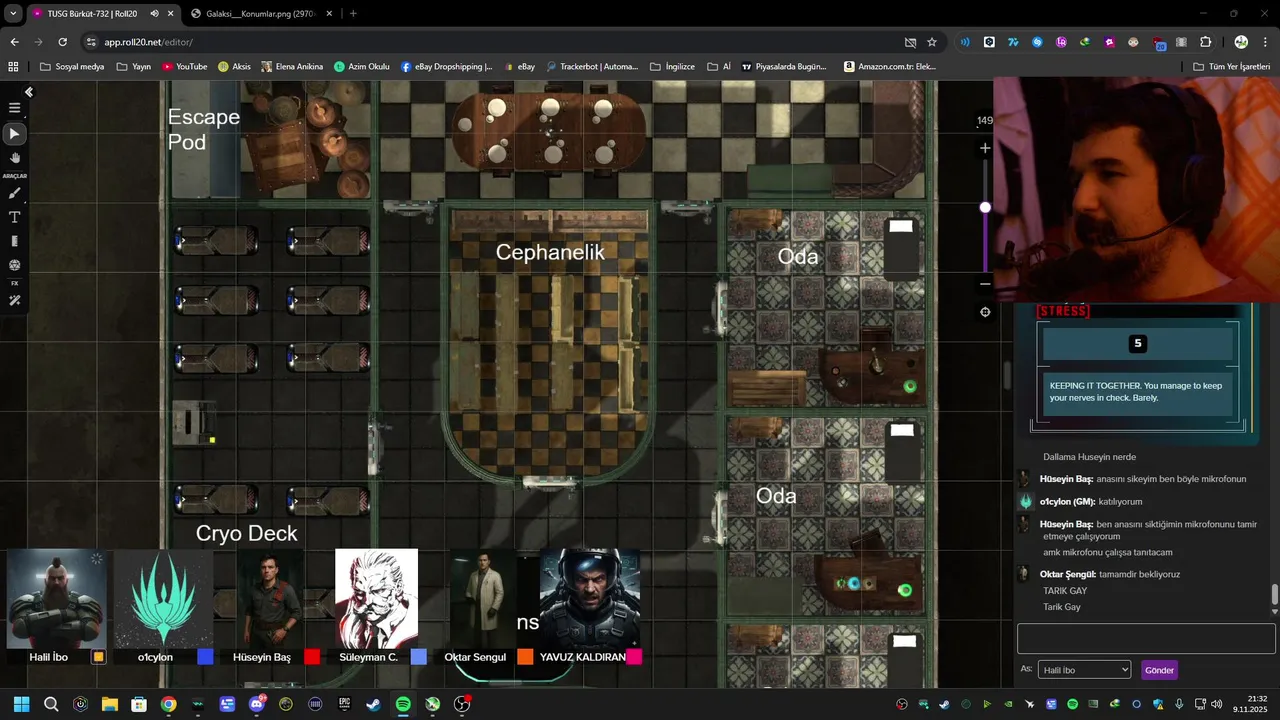This screenshot has height=720, width=1280.
Task: Collapse the left toolbar with double chevron
Action: click(x=29, y=92)
